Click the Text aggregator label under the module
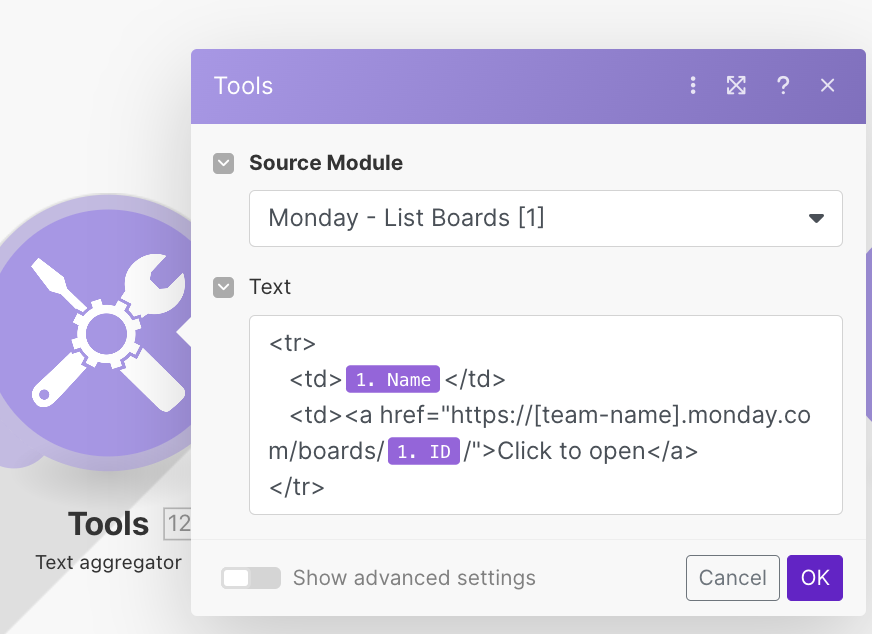The image size is (872, 634). pyautogui.click(x=108, y=562)
